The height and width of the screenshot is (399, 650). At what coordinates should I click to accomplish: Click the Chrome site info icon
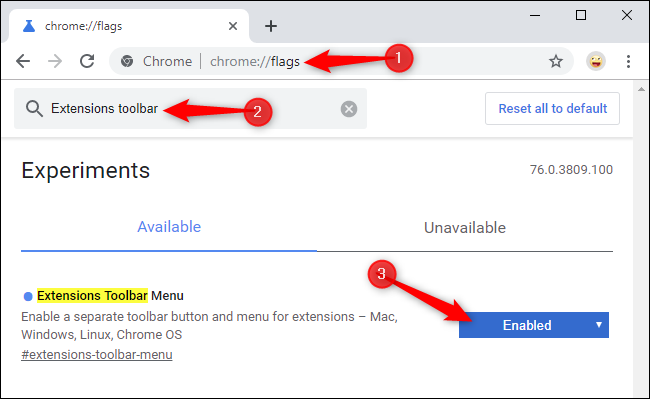pos(127,61)
